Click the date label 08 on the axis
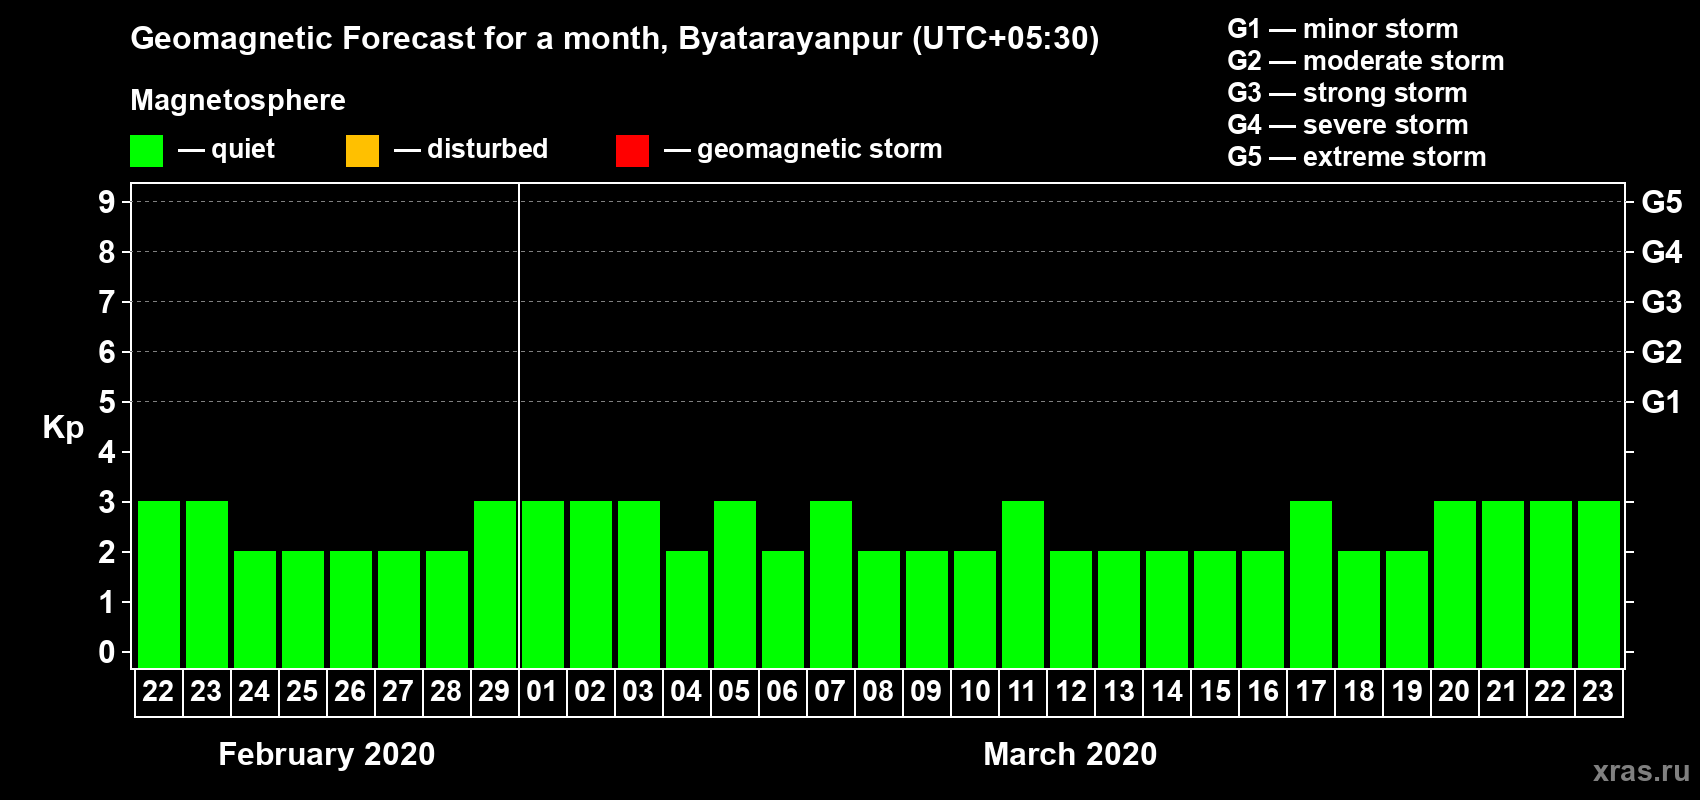 pos(878,691)
